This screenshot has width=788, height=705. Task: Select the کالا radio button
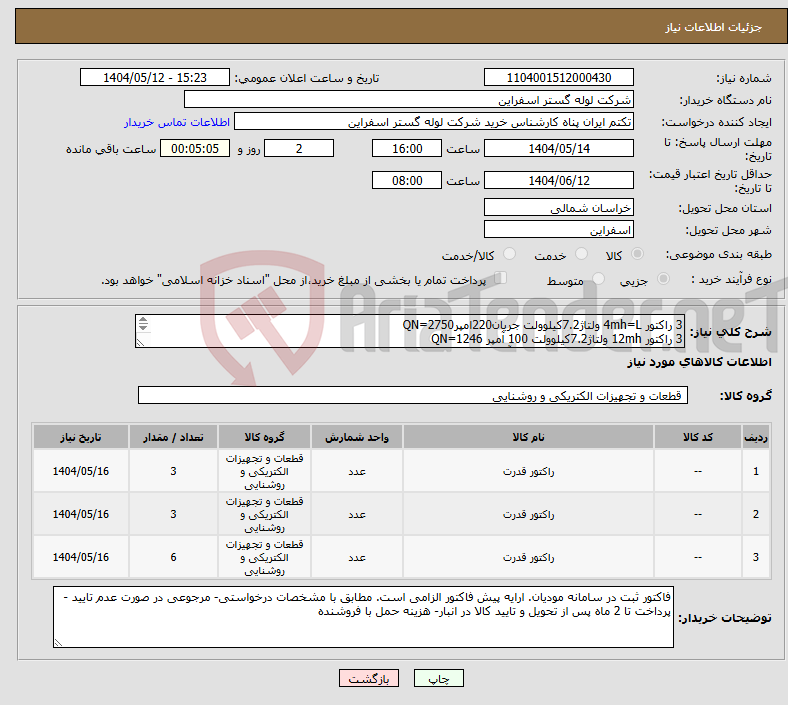(x=637, y=254)
